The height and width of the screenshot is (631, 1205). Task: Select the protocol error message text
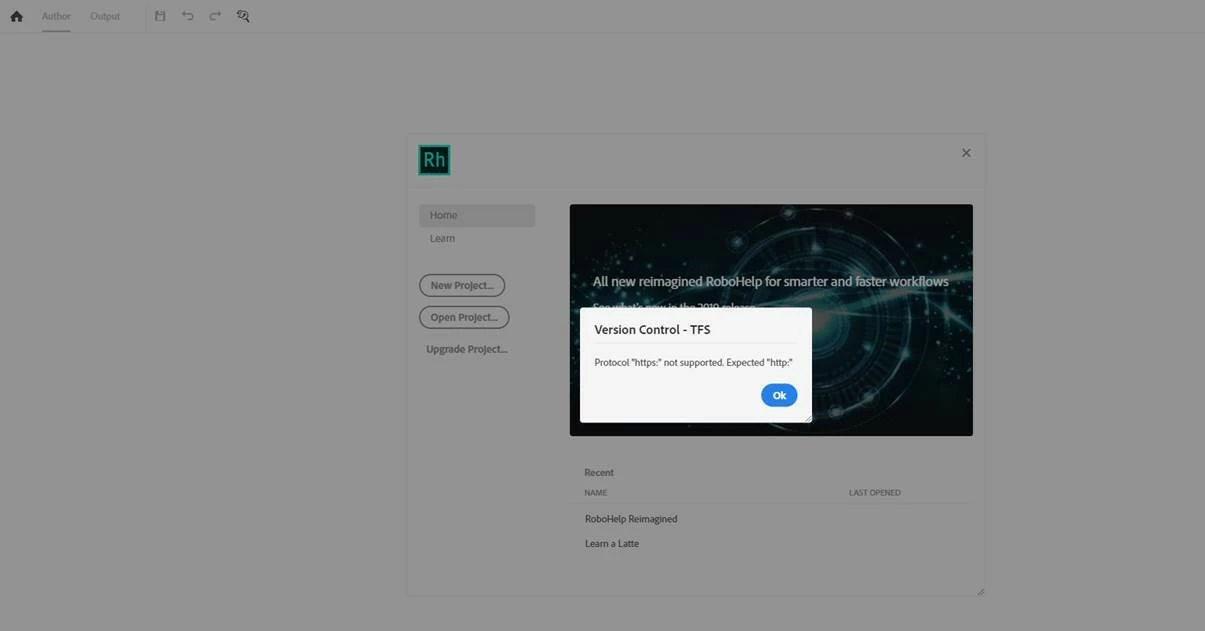693,363
